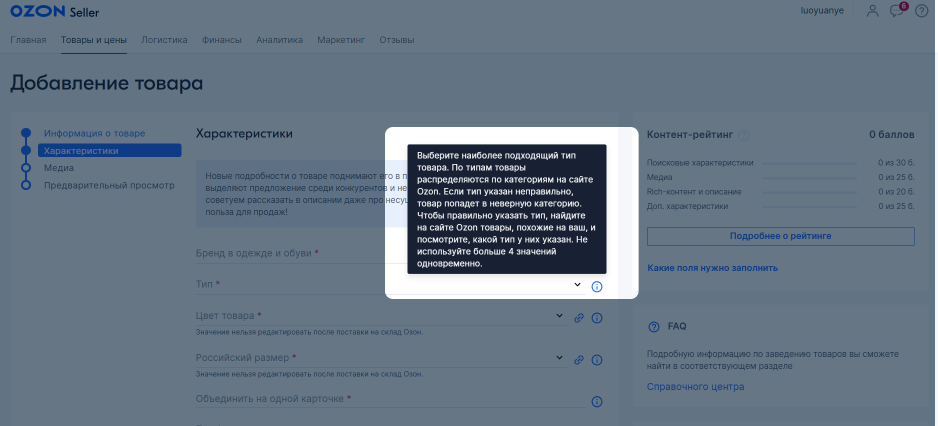Image resolution: width=938 pixels, height=426 pixels.
Task: Switch to the Логистика tab
Action: click(x=164, y=40)
